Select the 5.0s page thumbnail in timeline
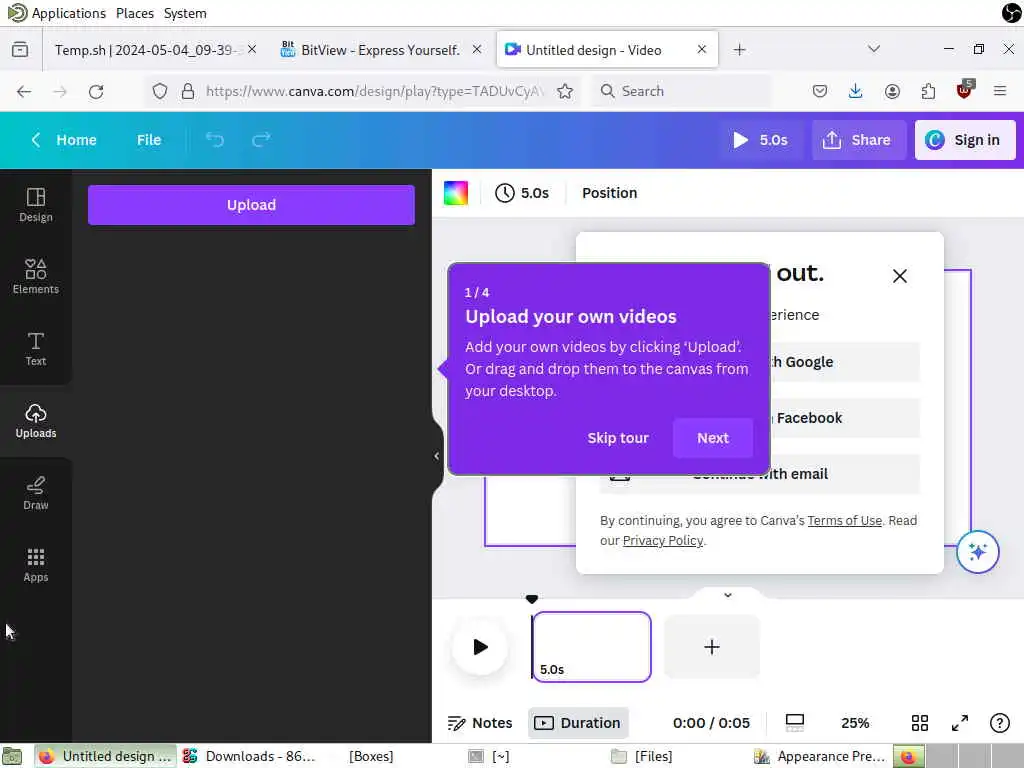1024x768 pixels. coord(592,647)
